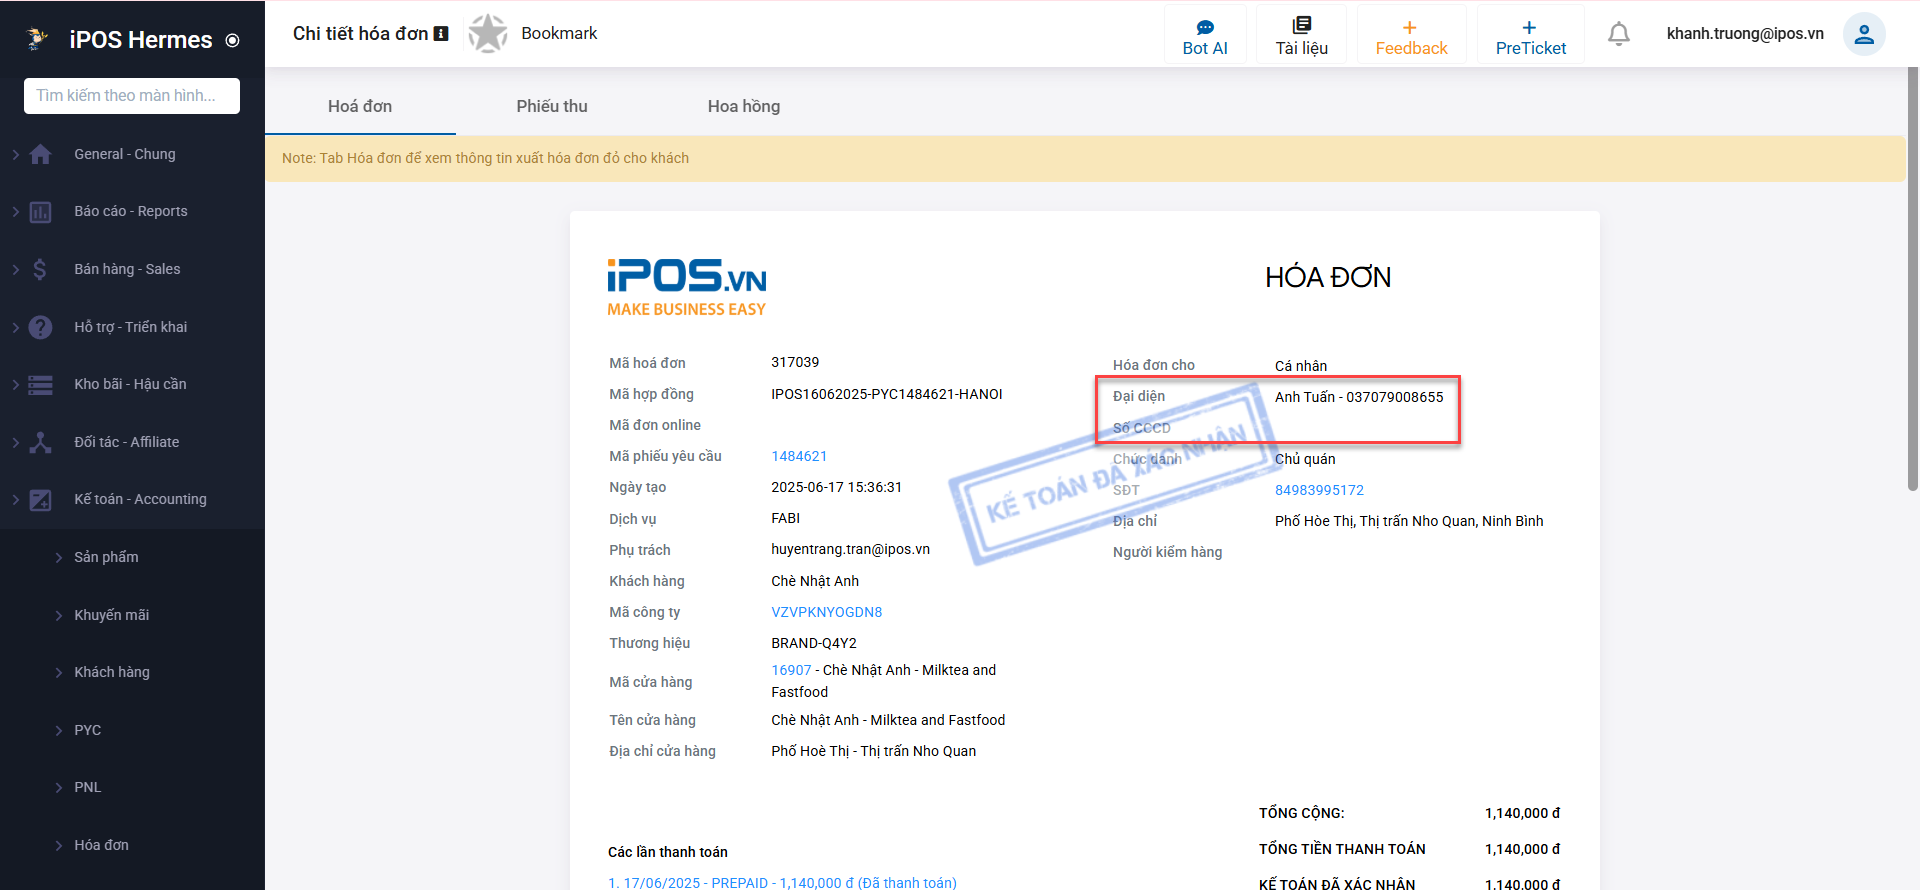Open the PYC submenu item
This screenshot has width=1920, height=890.
[88, 730]
